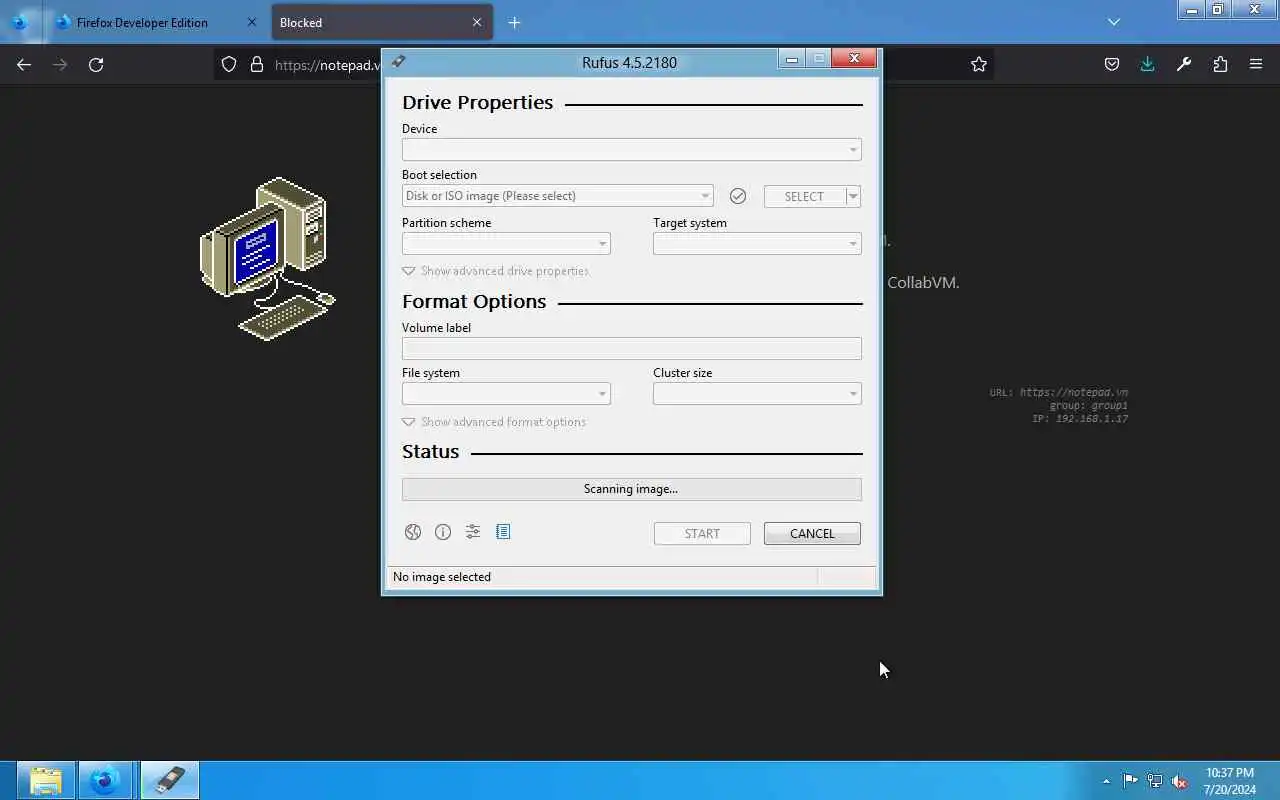Click the SELECT button
Viewport: 1280px width, 800px height.
click(x=804, y=196)
